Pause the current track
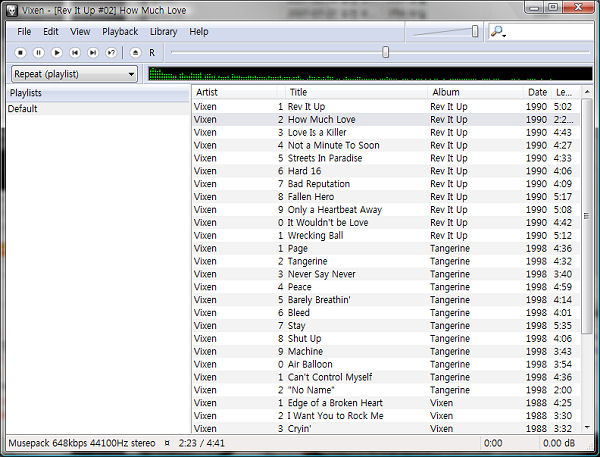 coord(38,52)
